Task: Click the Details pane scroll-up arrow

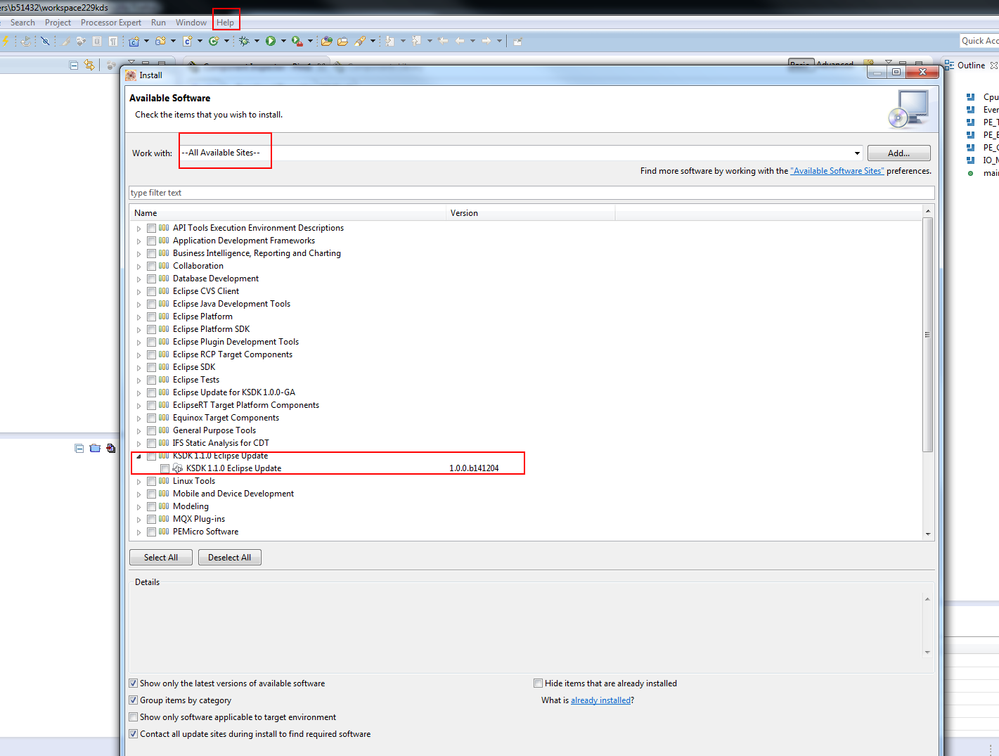Action: click(x=927, y=599)
